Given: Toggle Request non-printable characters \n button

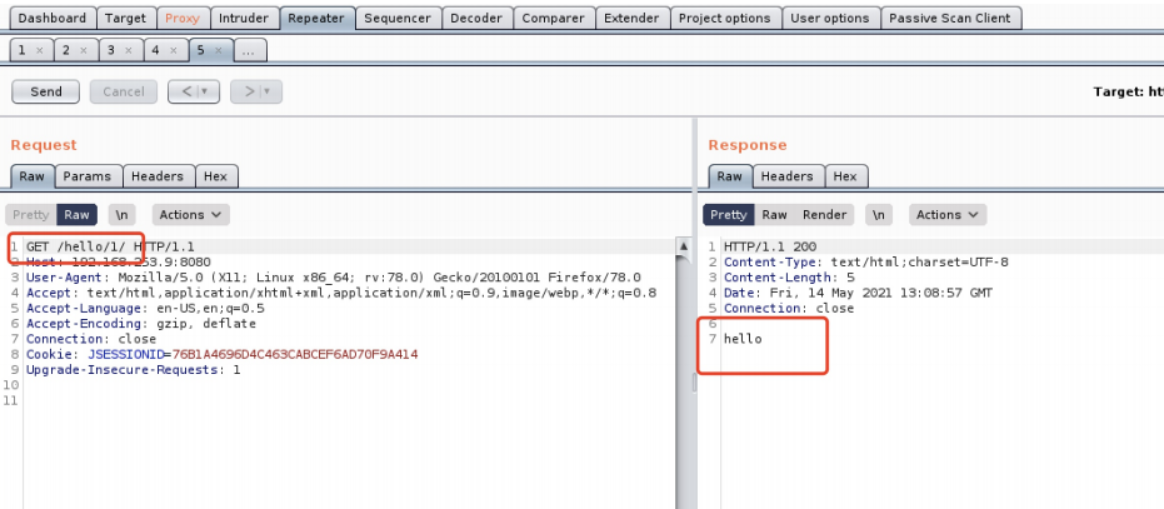Looking at the screenshot, I should (x=122, y=214).
